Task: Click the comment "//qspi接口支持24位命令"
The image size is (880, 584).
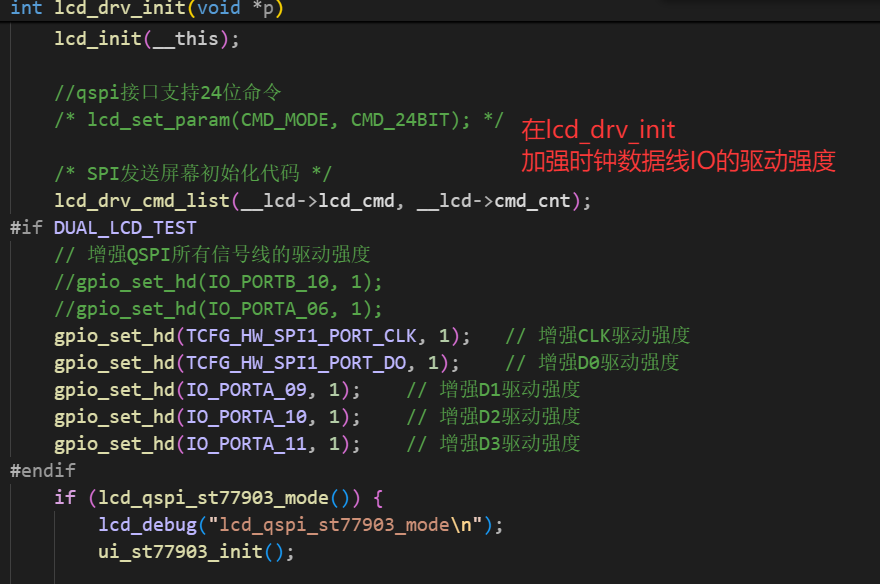Action: point(167,93)
